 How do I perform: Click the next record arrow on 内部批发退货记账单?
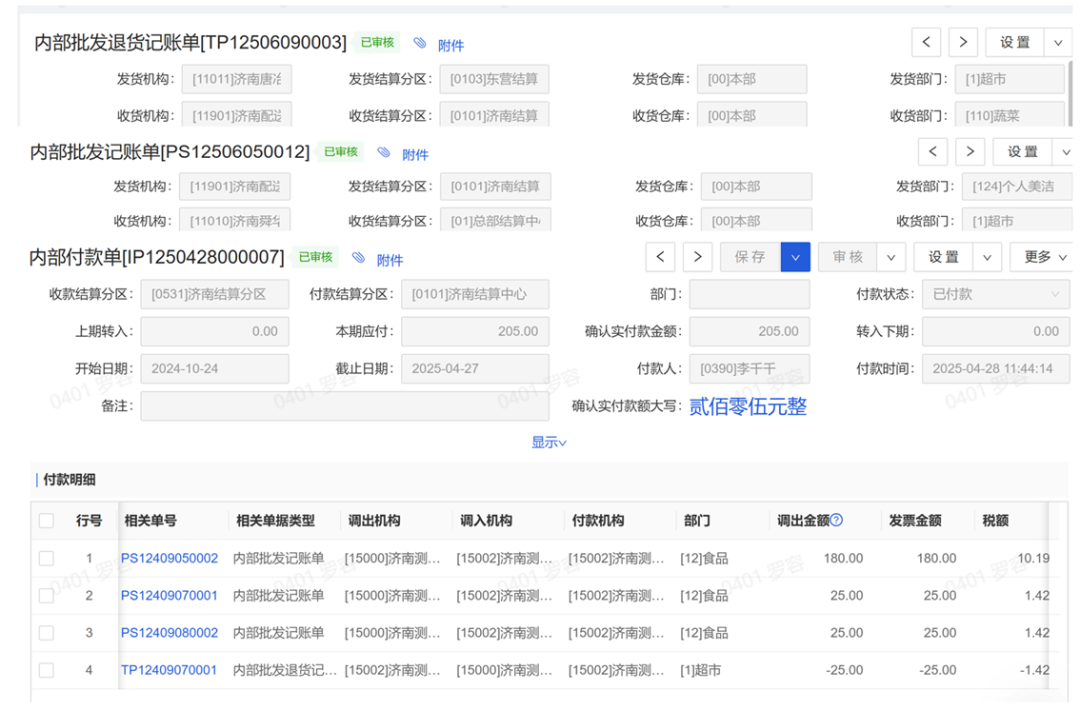[x=962, y=42]
